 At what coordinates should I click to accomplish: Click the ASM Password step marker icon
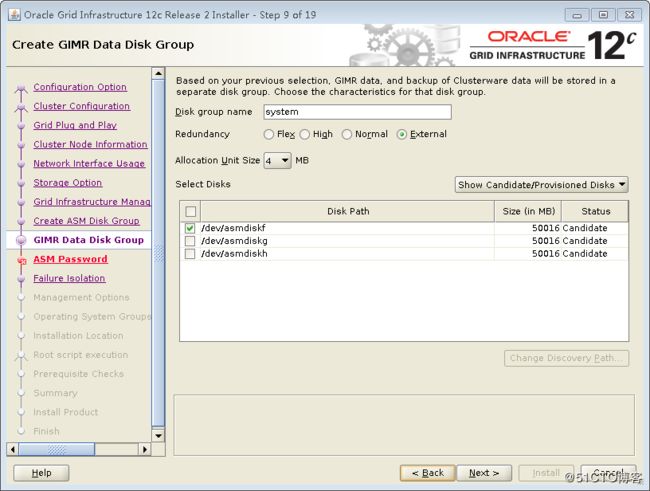click(22, 260)
